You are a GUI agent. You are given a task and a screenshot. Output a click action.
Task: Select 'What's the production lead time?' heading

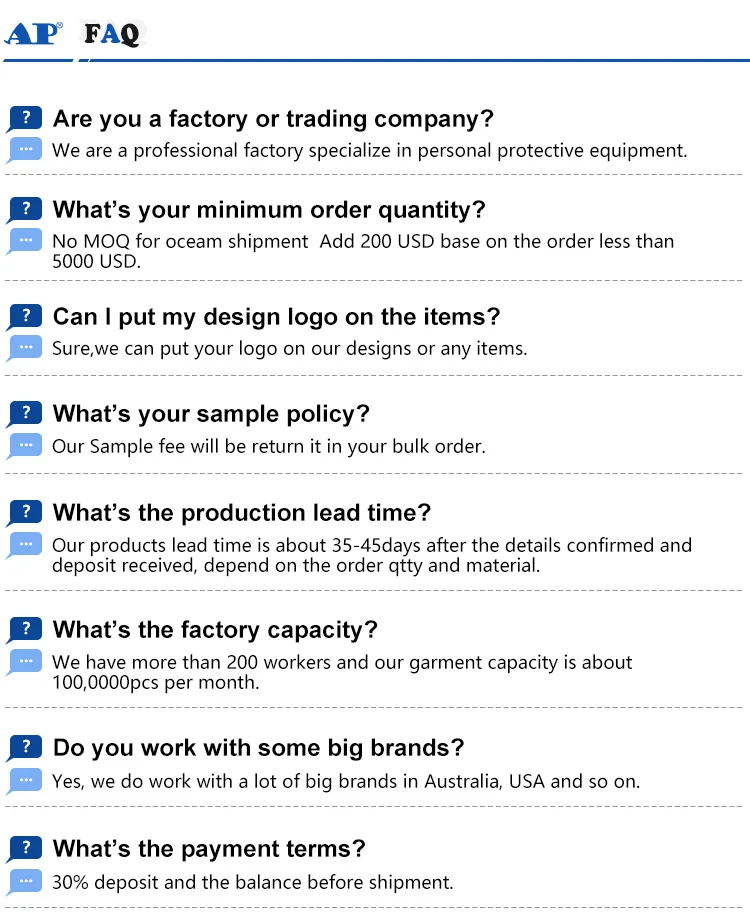[x=242, y=513]
